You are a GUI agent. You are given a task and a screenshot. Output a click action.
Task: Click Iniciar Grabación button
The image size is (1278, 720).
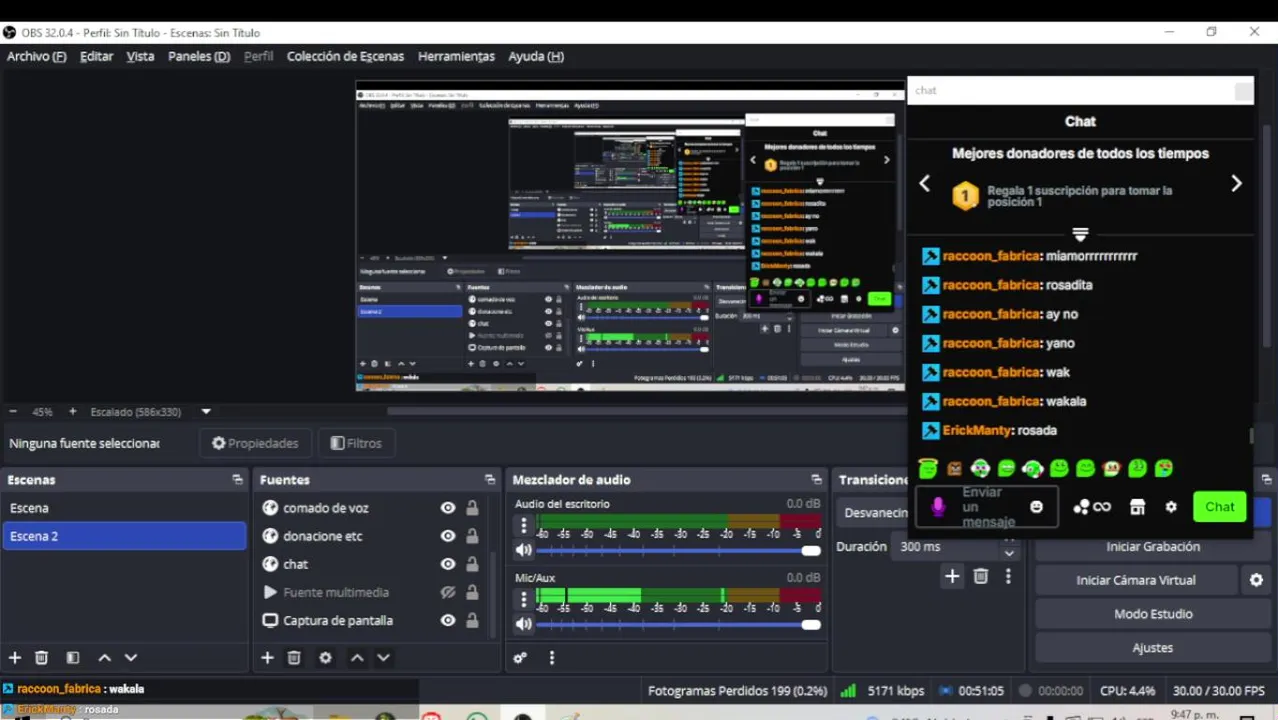[x=1152, y=546]
